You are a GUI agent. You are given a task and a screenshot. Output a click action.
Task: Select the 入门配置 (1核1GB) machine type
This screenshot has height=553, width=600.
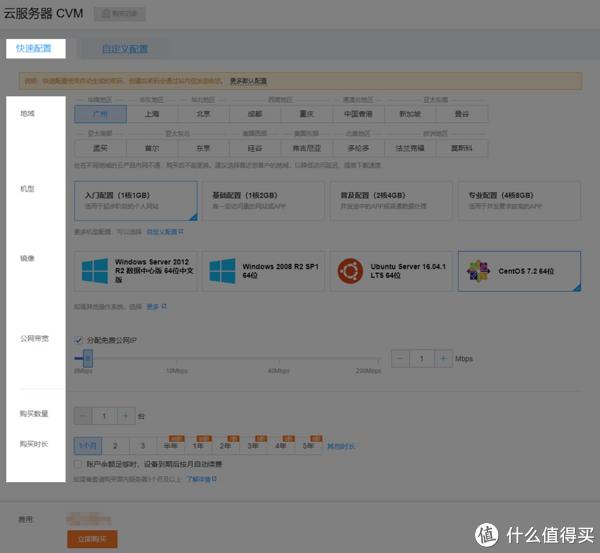pyautogui.click(x=136, y=201)
